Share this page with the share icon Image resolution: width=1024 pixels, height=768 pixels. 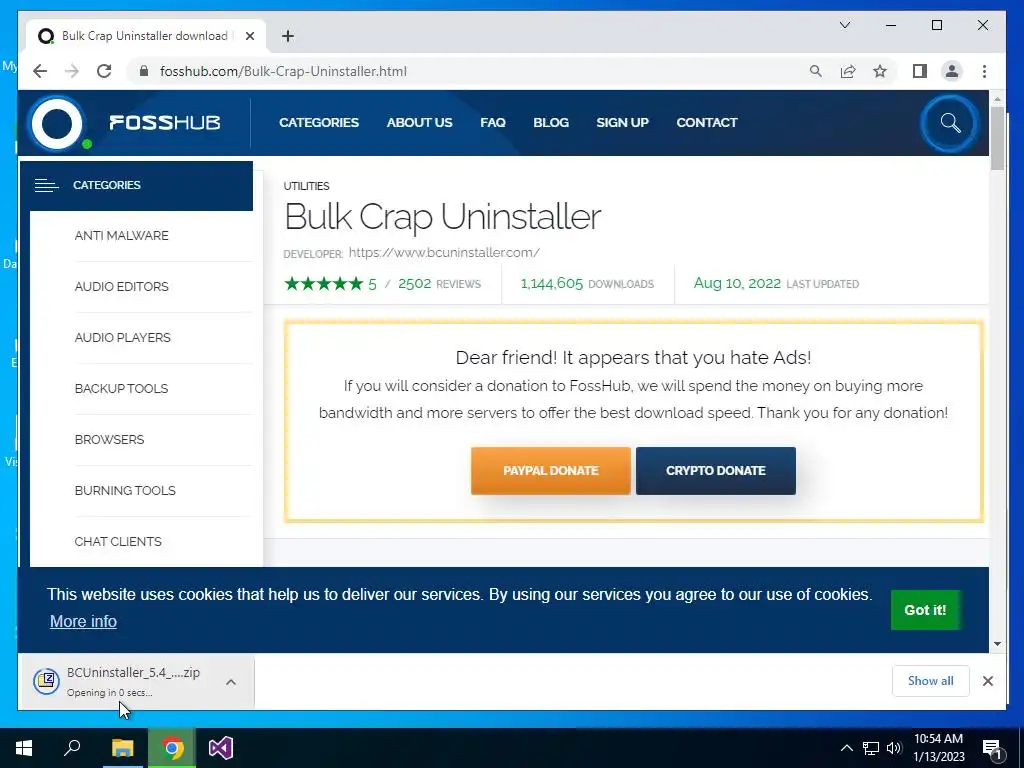[848, 71]
